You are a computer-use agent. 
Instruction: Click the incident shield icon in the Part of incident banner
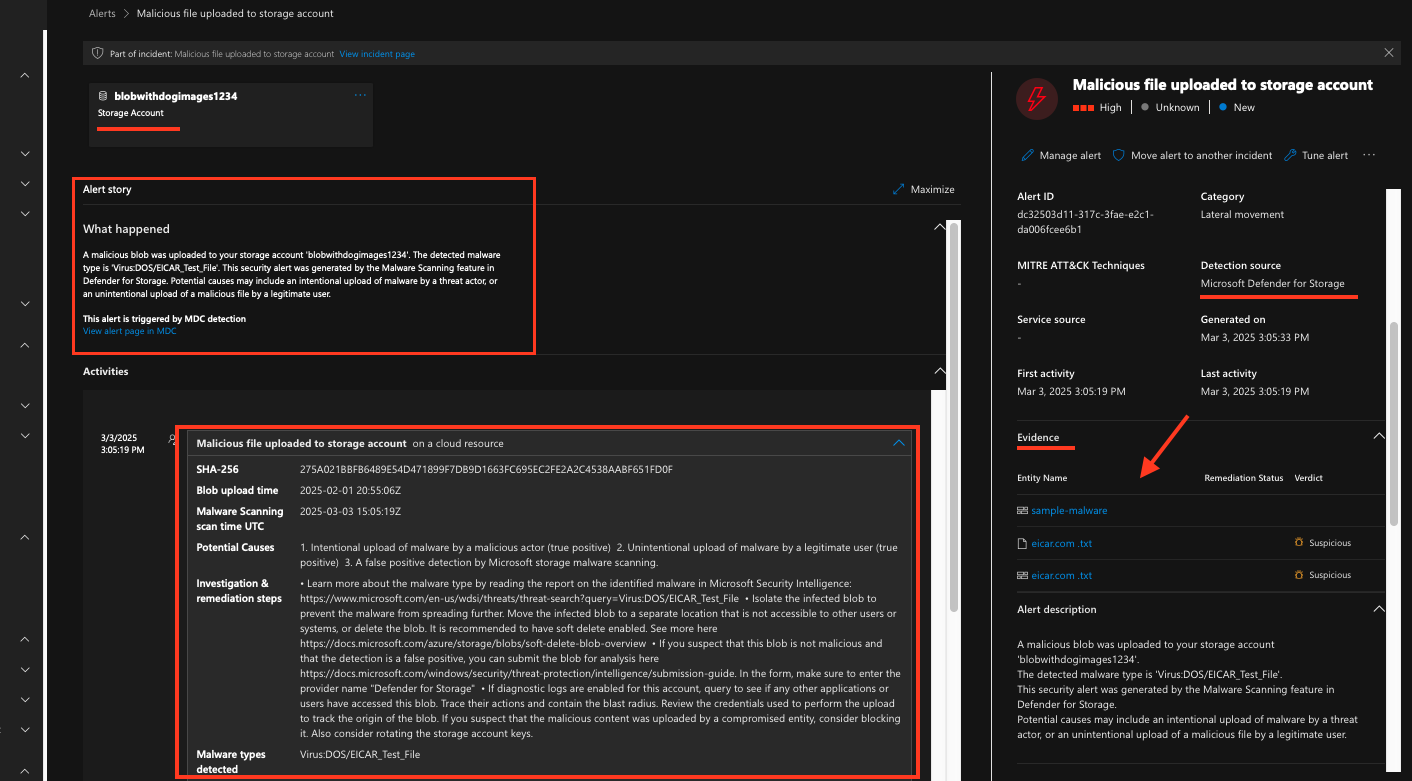[97, 53]
